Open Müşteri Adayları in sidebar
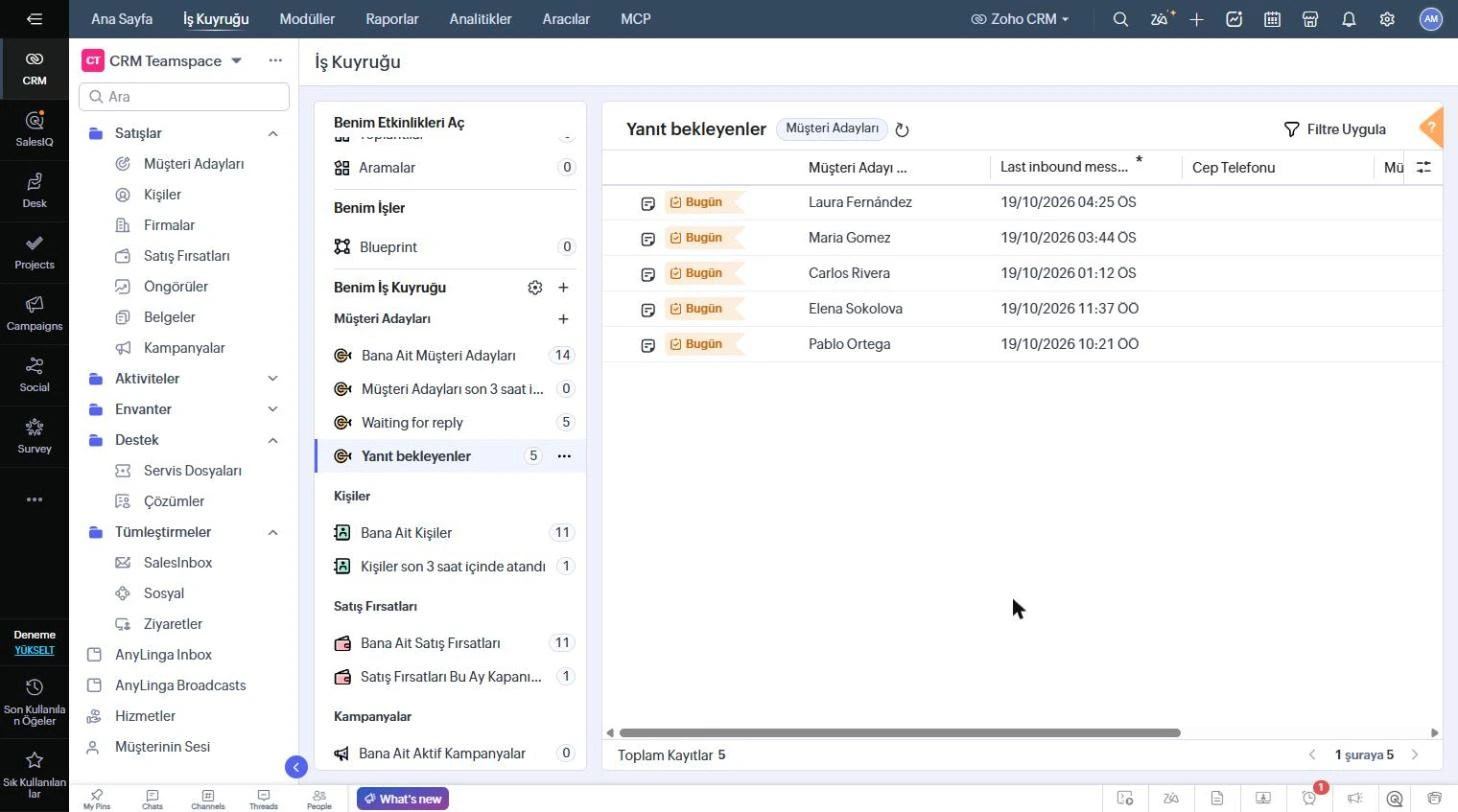This screenshot has width=1458, height=812. click(x=194, y=164)
